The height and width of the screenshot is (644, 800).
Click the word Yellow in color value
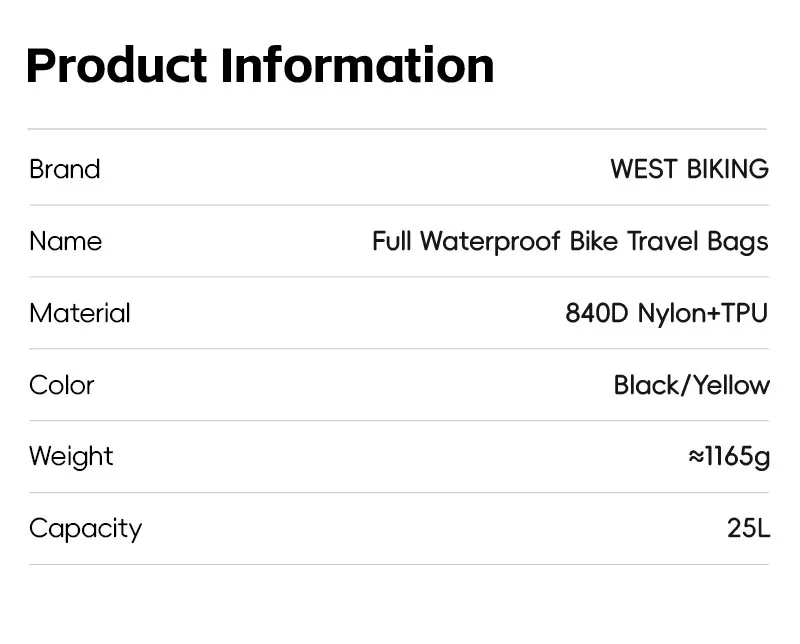[731, 385]
